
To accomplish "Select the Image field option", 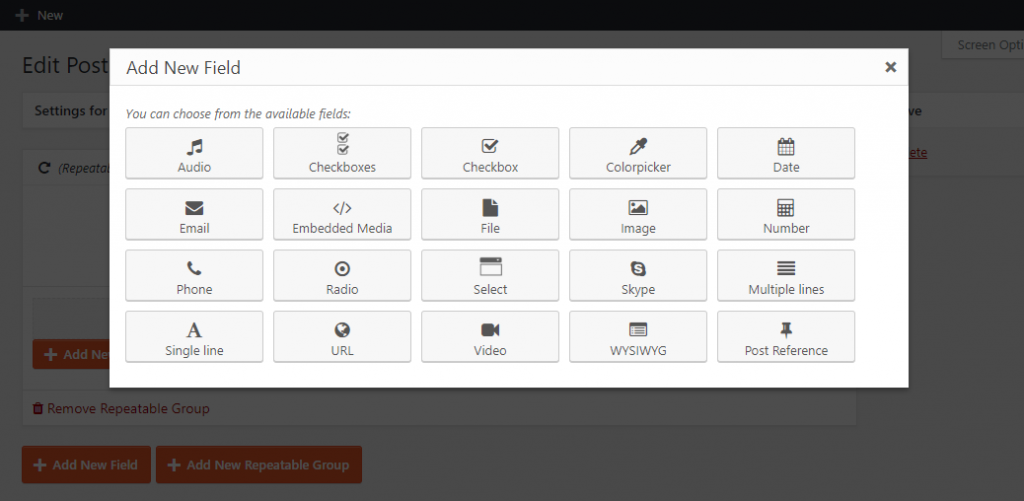I will (638, 215).
